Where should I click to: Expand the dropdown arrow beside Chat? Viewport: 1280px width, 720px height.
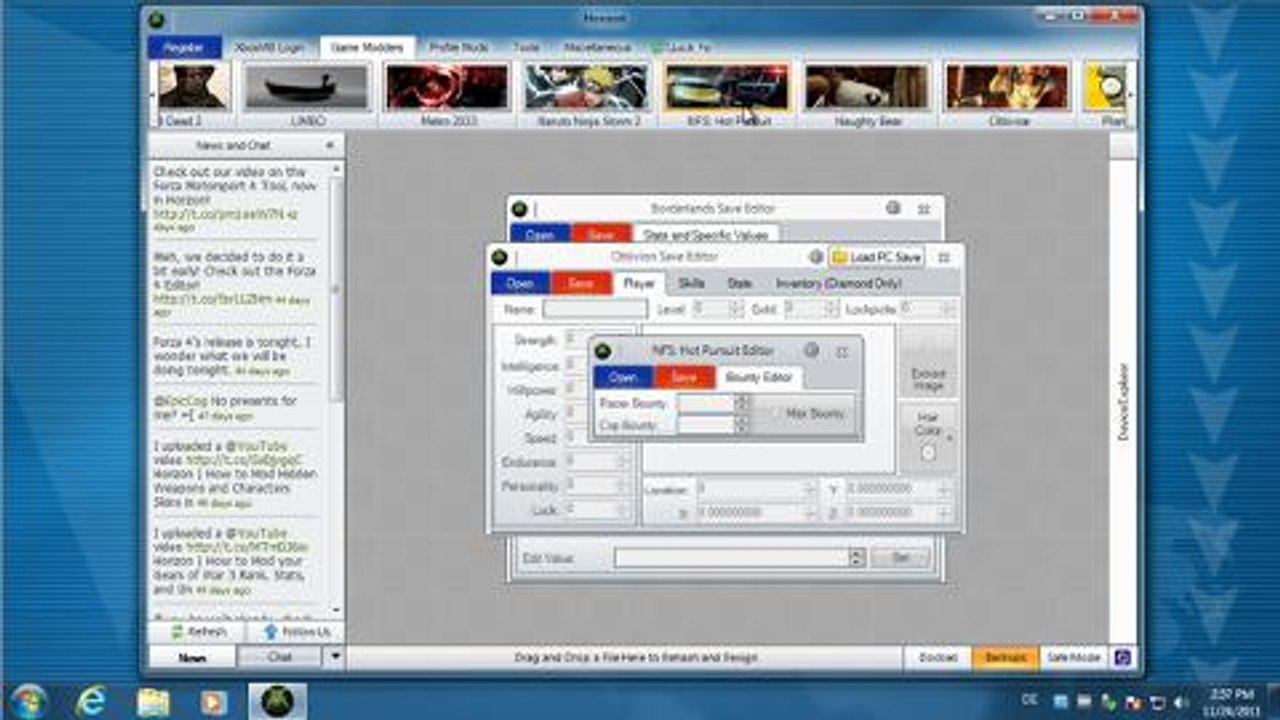click(x=336, y=657)
